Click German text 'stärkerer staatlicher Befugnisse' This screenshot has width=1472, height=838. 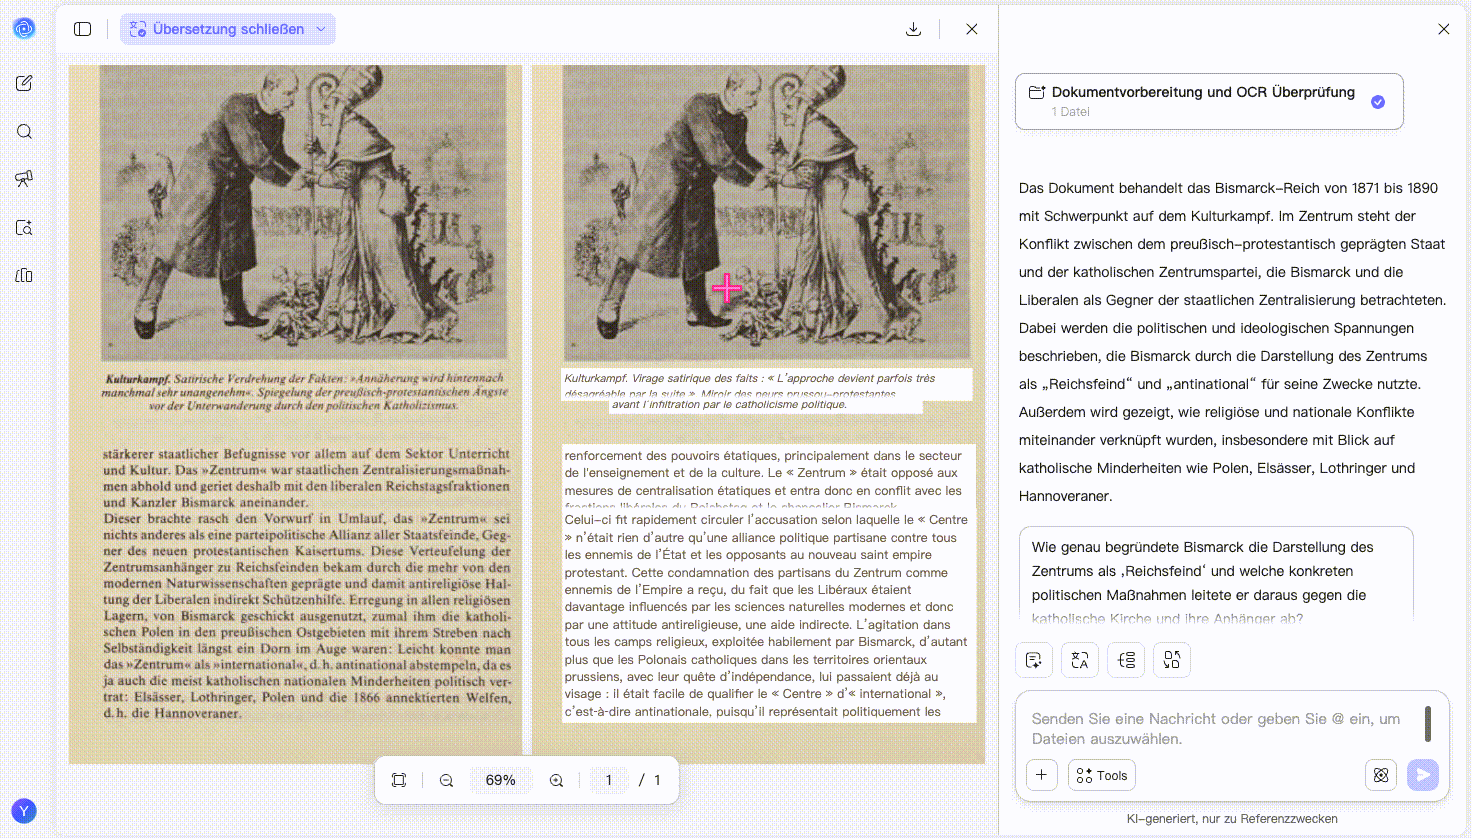(306, 478)
